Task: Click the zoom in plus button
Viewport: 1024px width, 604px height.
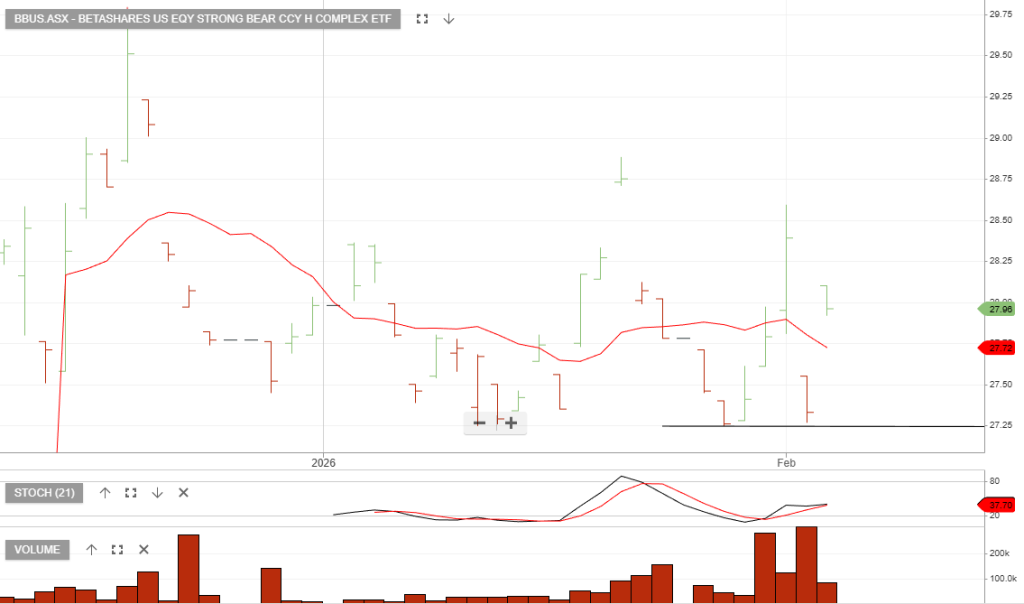Action: (x=511, y=423)
